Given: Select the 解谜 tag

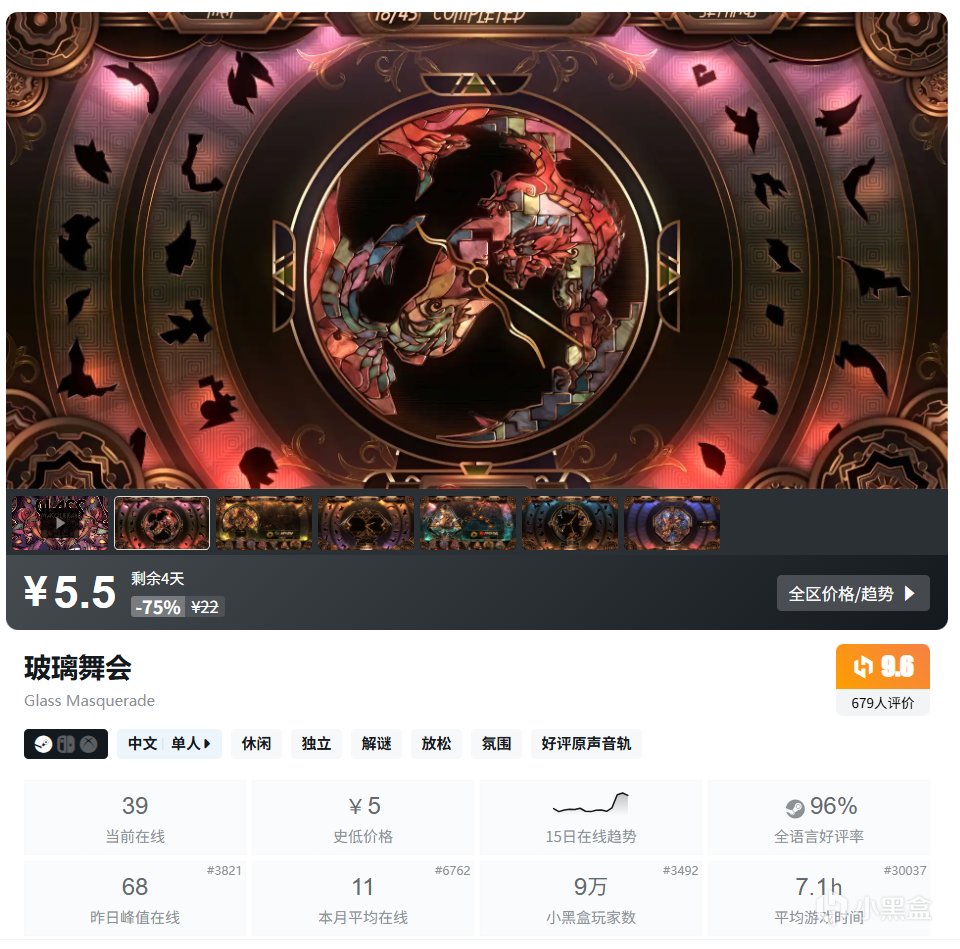Looking at the screenshot, I should (376, 744).
